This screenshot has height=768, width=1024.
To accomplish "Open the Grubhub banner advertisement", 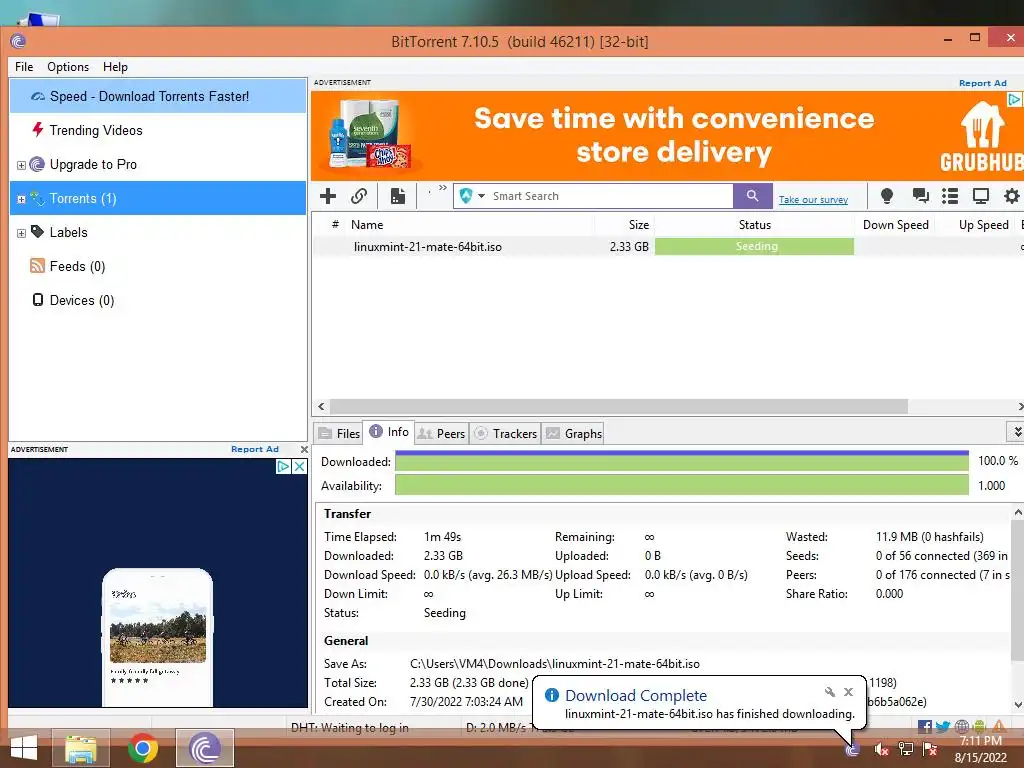I will tap(667, 136).
